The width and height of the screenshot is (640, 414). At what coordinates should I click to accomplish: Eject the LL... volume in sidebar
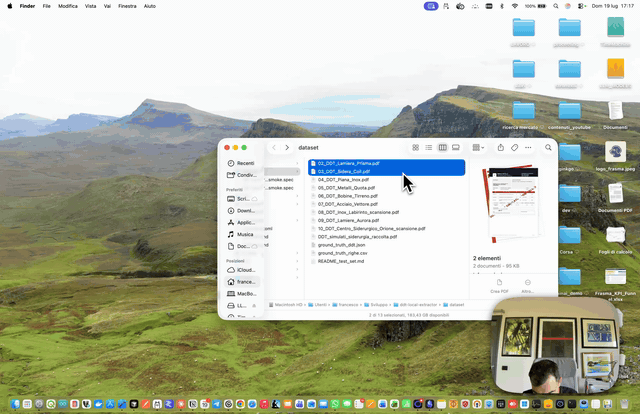[254, 305]
